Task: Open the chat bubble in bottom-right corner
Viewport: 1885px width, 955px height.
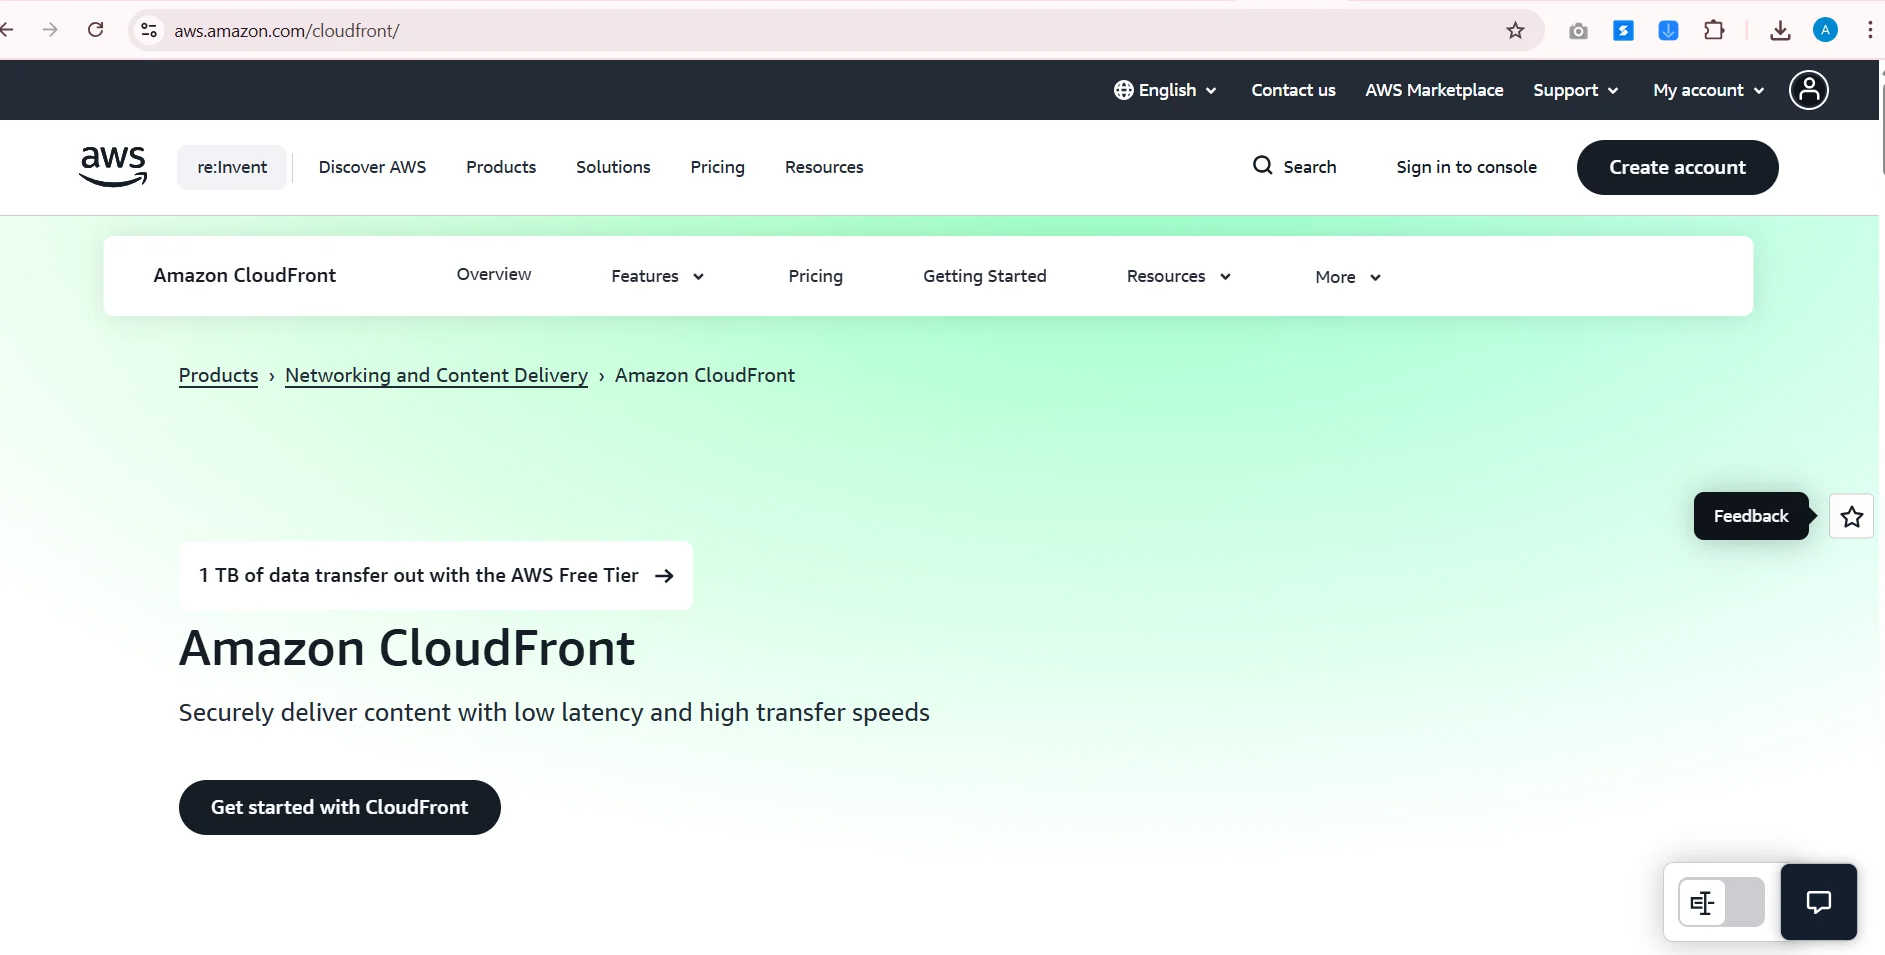Action: click(x=1818, y=902)
